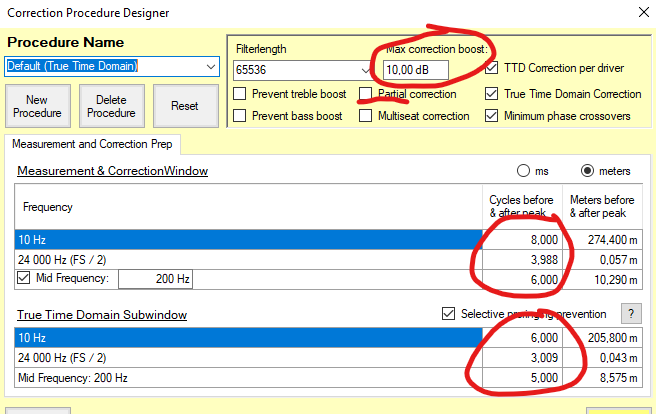Viewport: 656px width, 414px height.
Task: Click the 8,575 m value
Action: coord(618,378)
